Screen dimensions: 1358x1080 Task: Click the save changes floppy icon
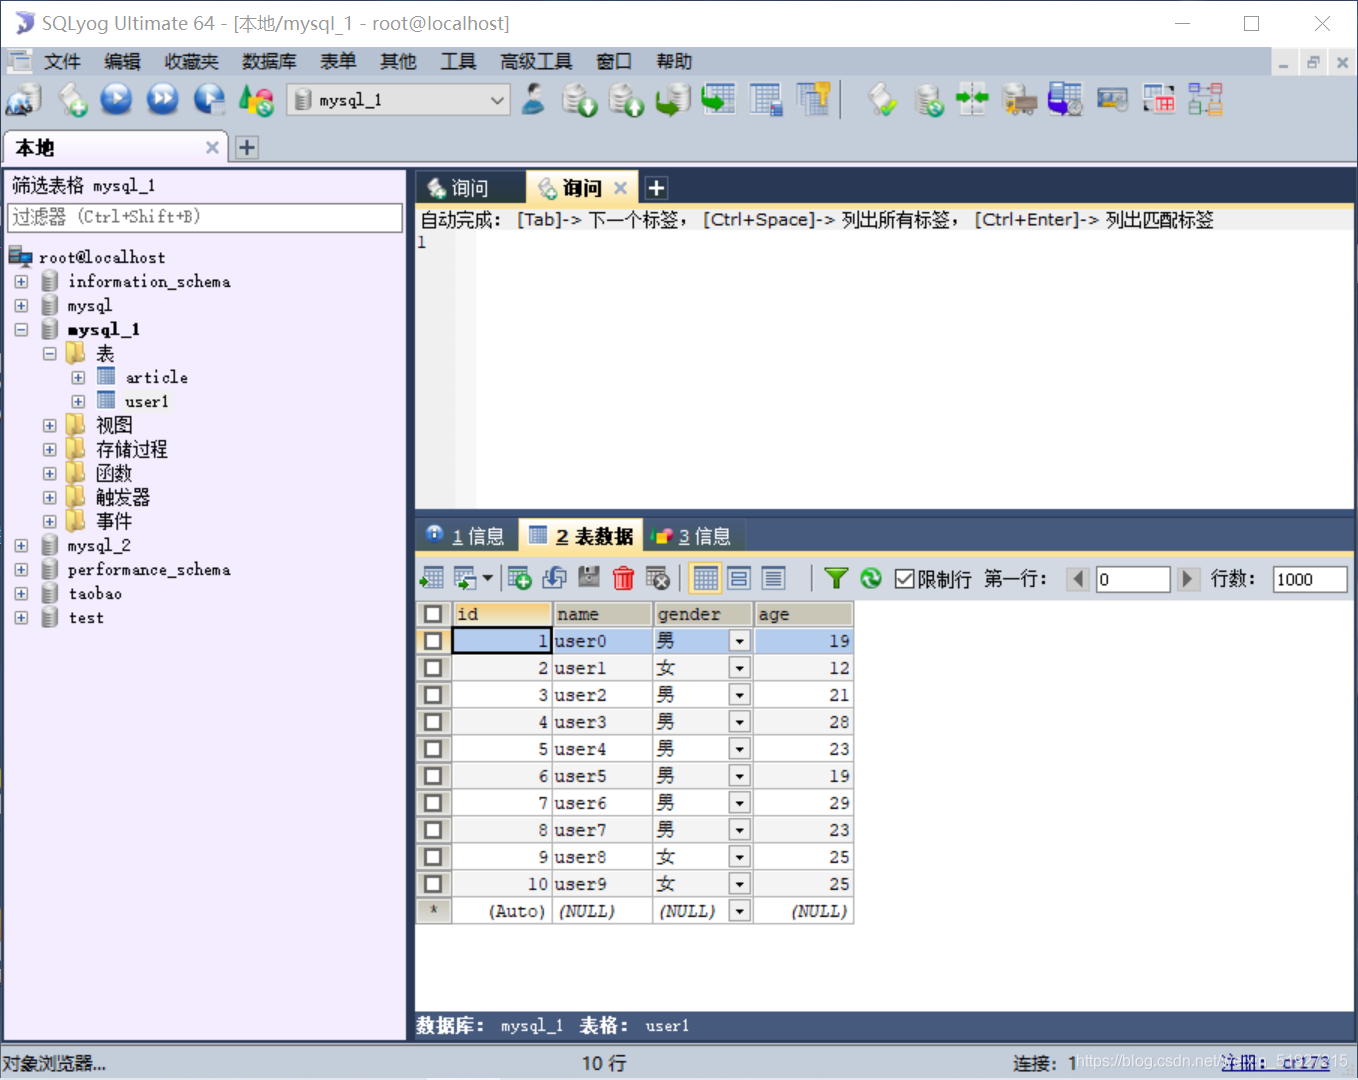click(x=589, y=578)
